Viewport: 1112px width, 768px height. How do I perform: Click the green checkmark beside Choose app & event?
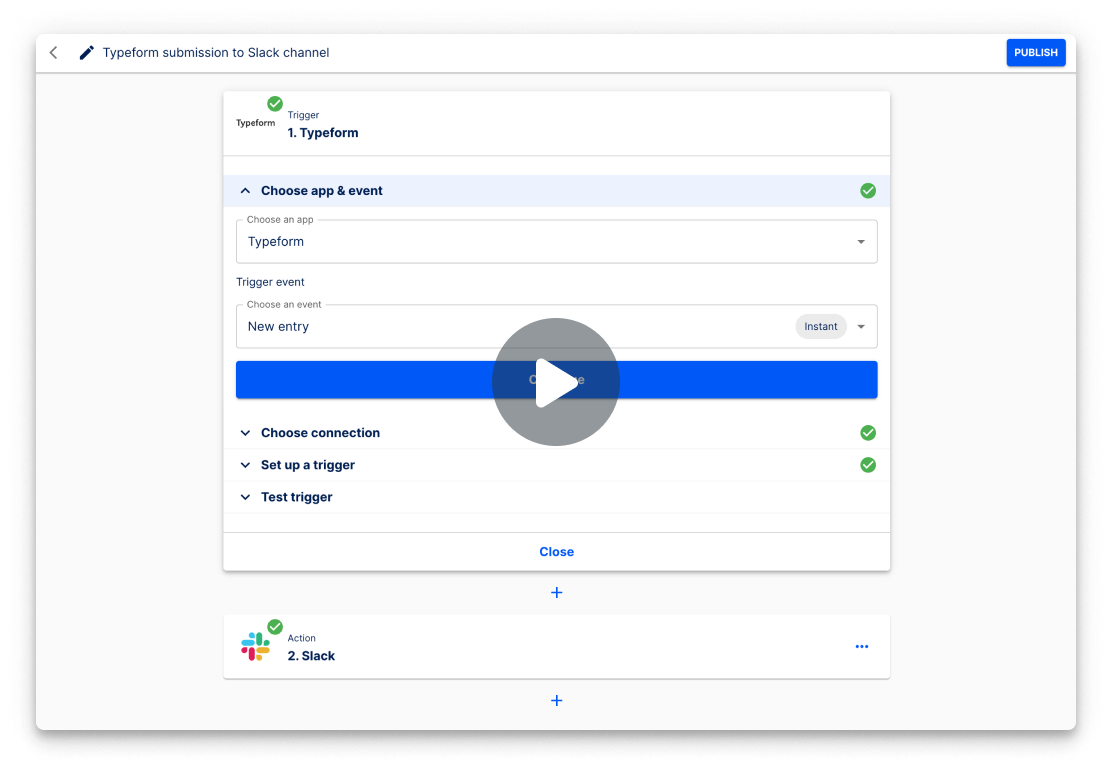pyautogui.click(x=868, y=190)
